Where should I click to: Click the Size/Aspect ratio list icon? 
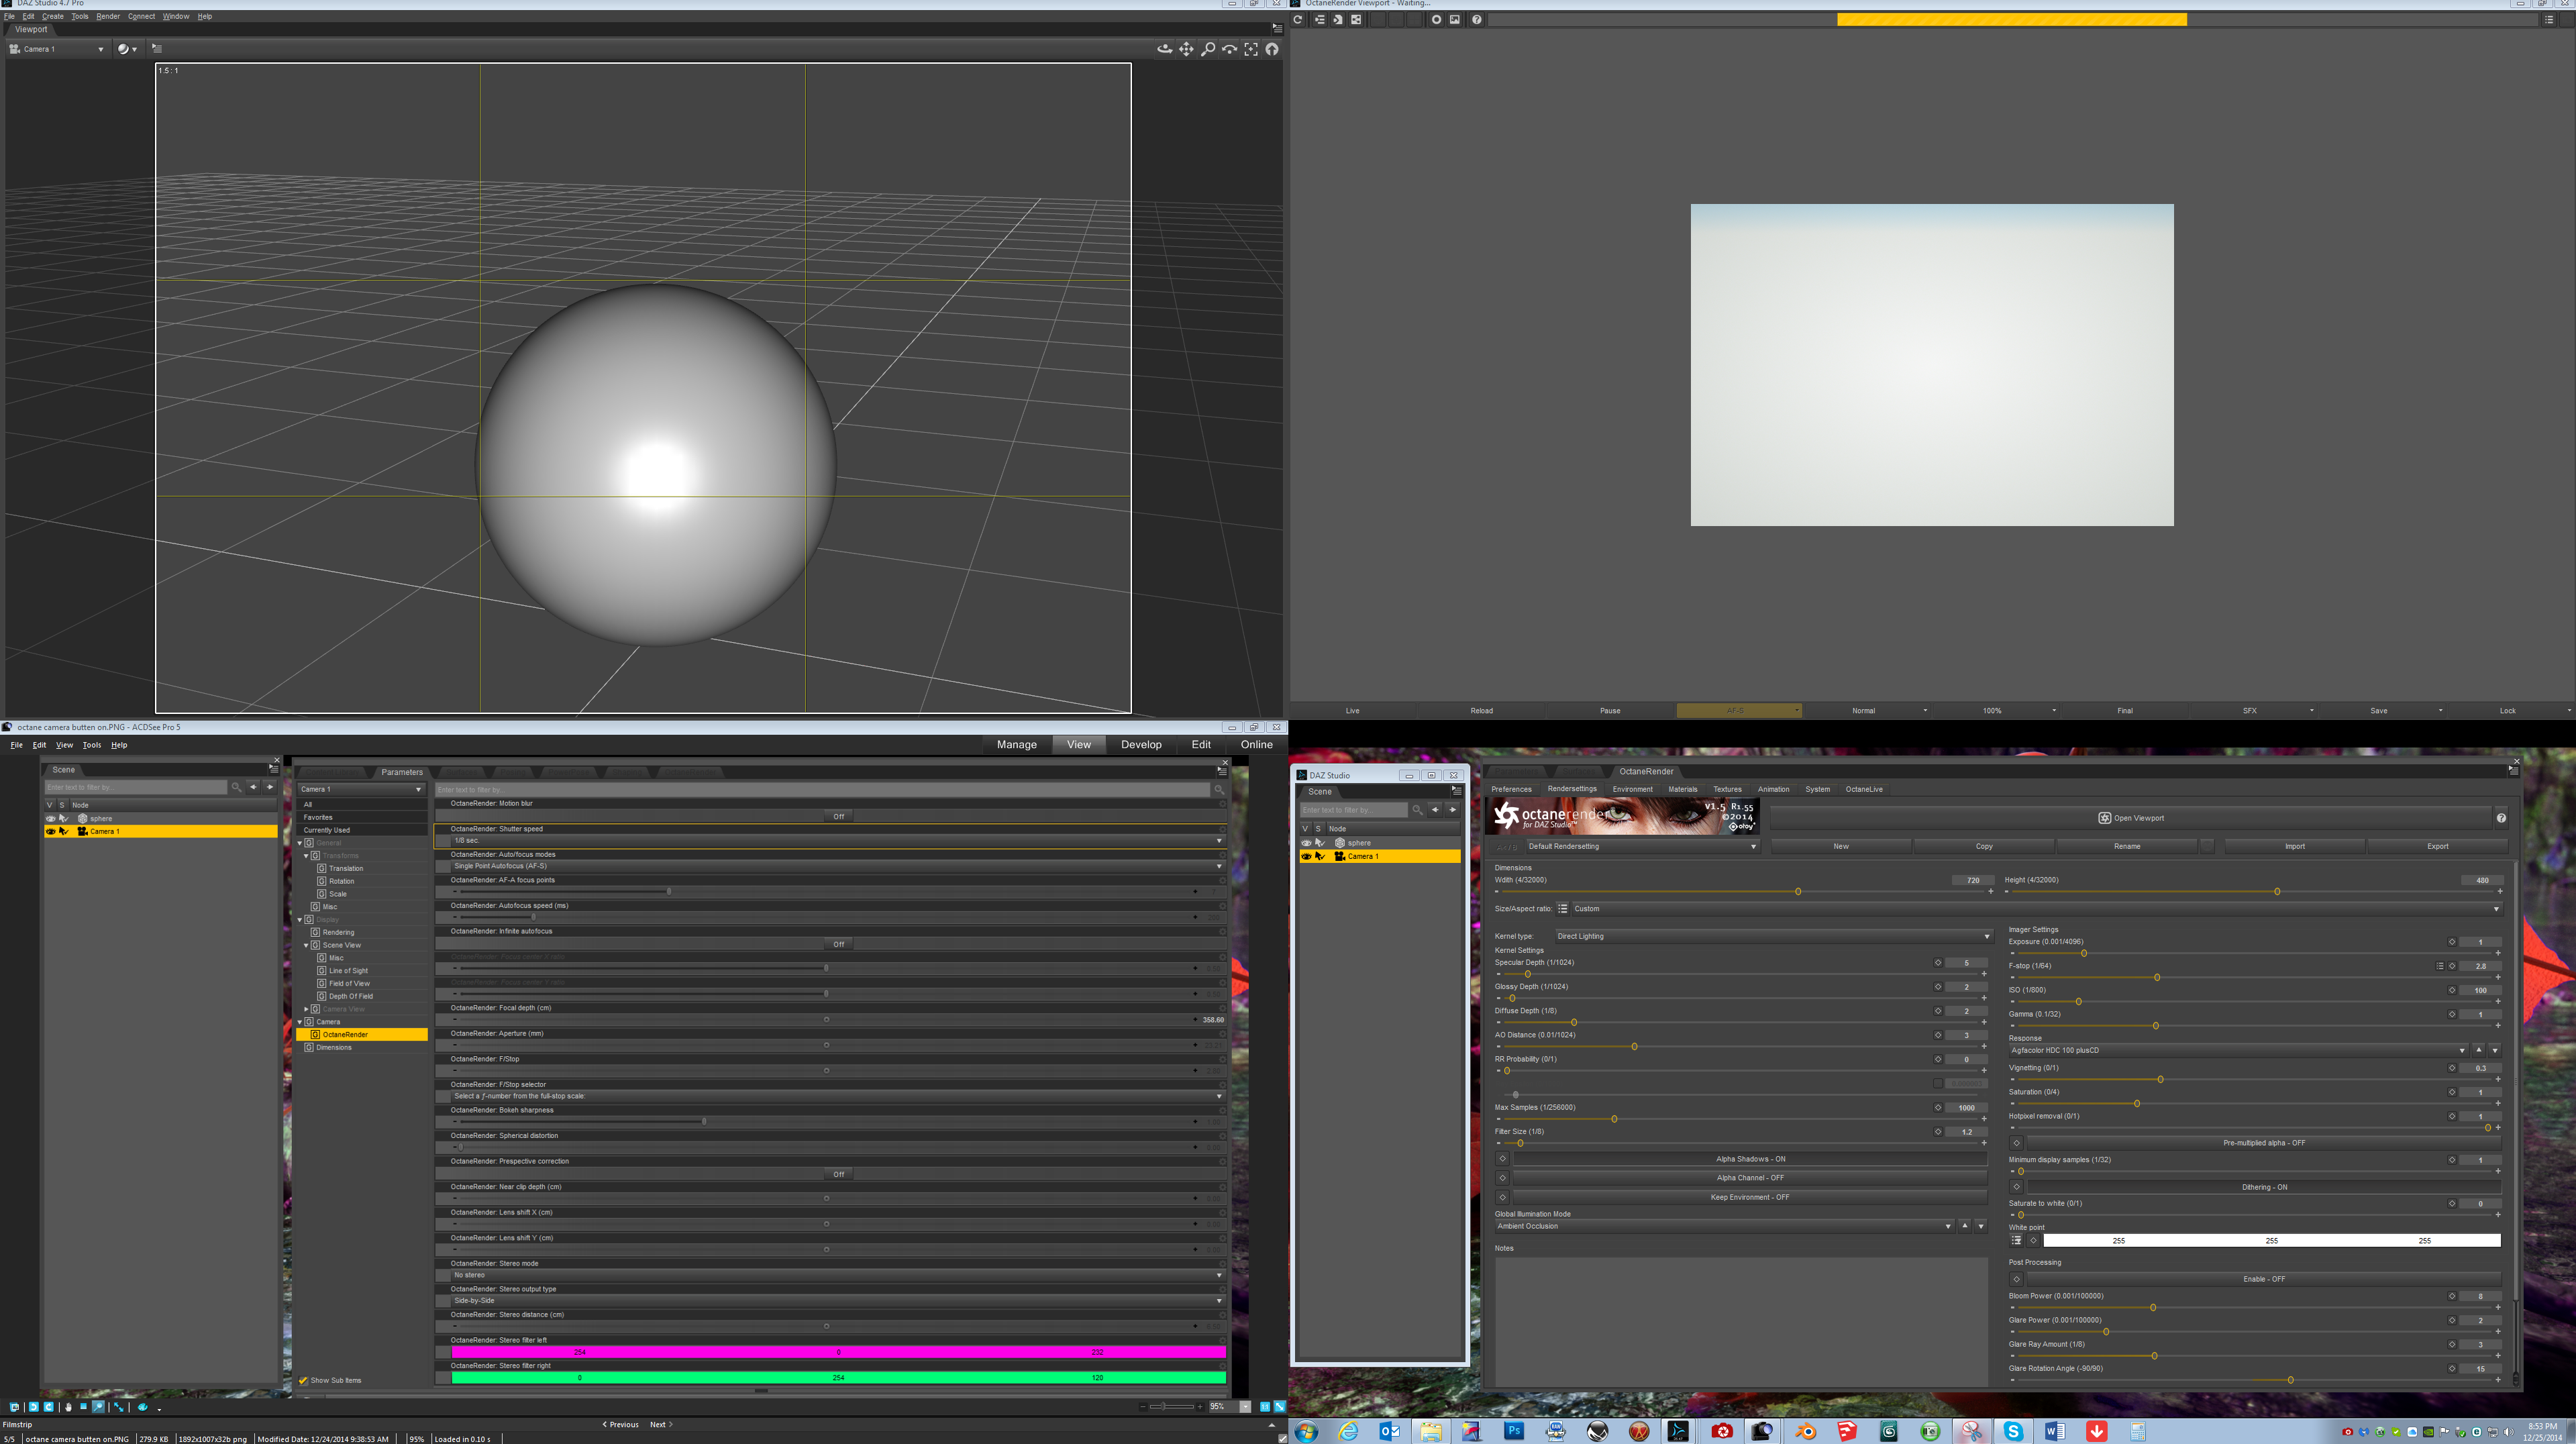click(x=1562, y=909)
